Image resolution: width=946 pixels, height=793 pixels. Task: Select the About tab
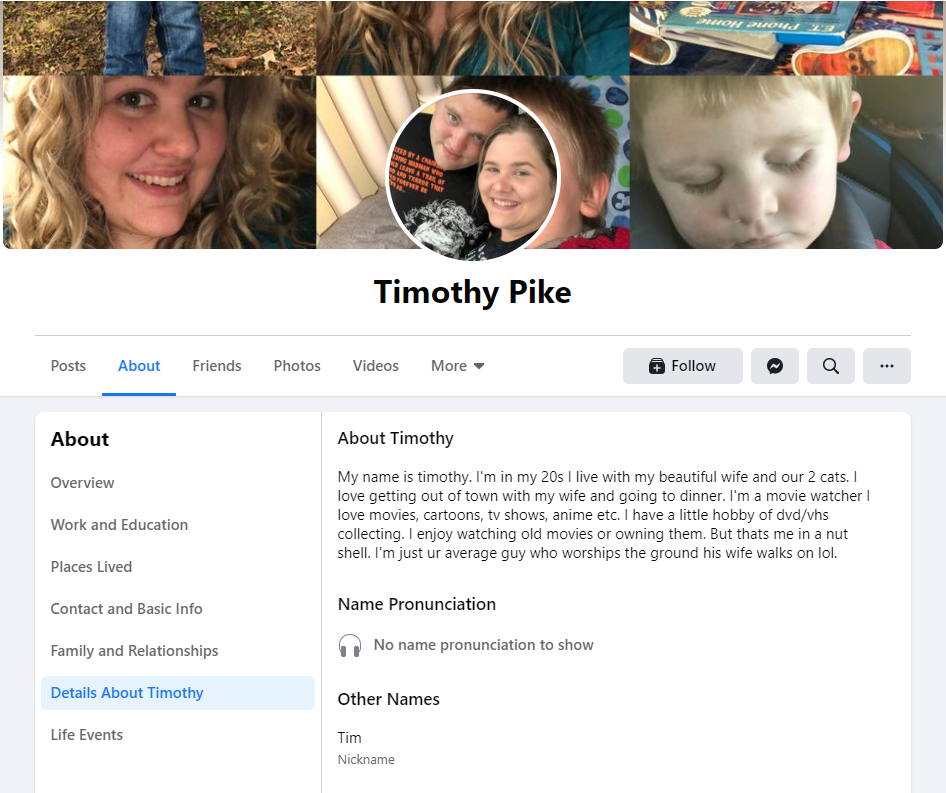tap(139, 366)
